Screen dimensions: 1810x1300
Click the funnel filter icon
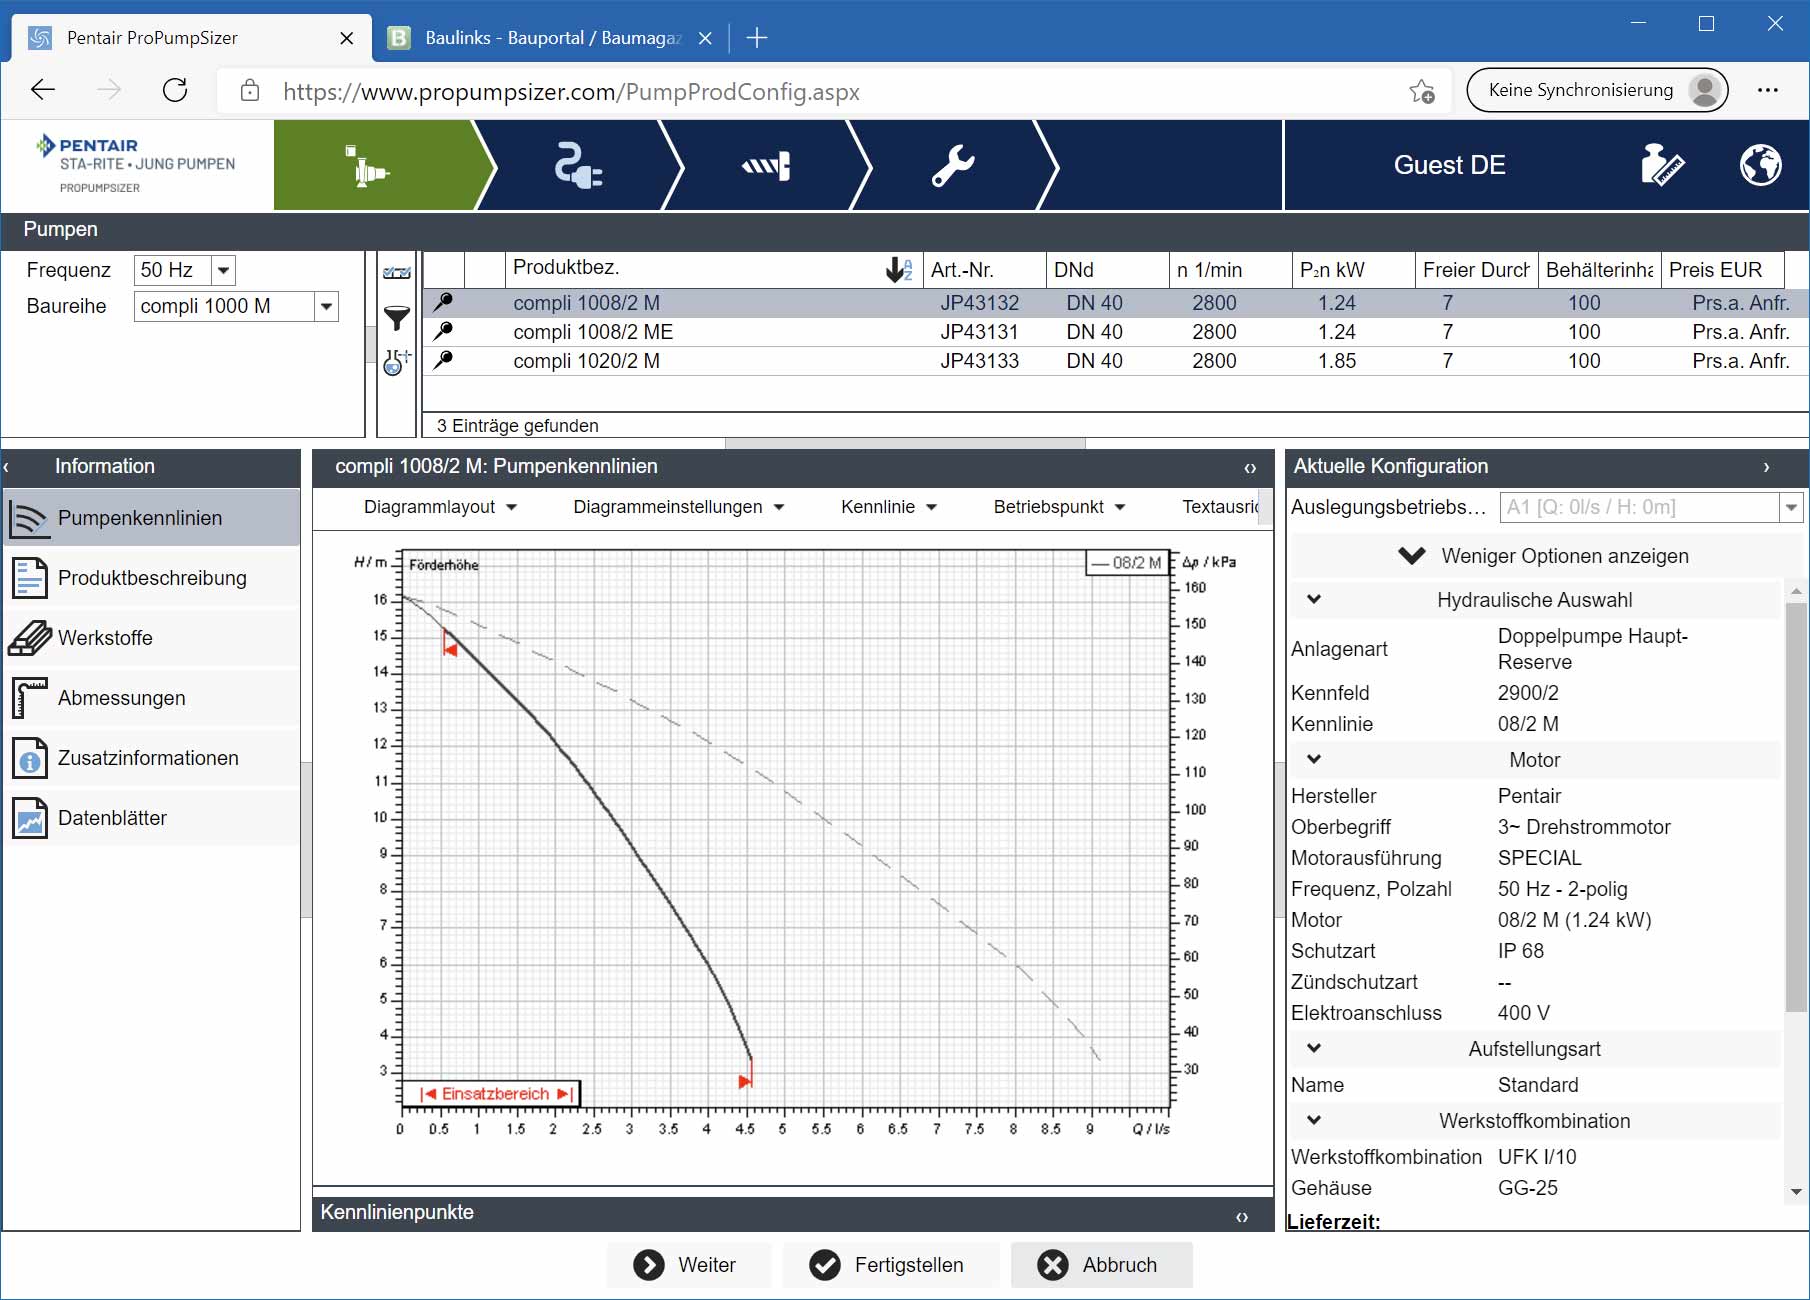[396, 318]
